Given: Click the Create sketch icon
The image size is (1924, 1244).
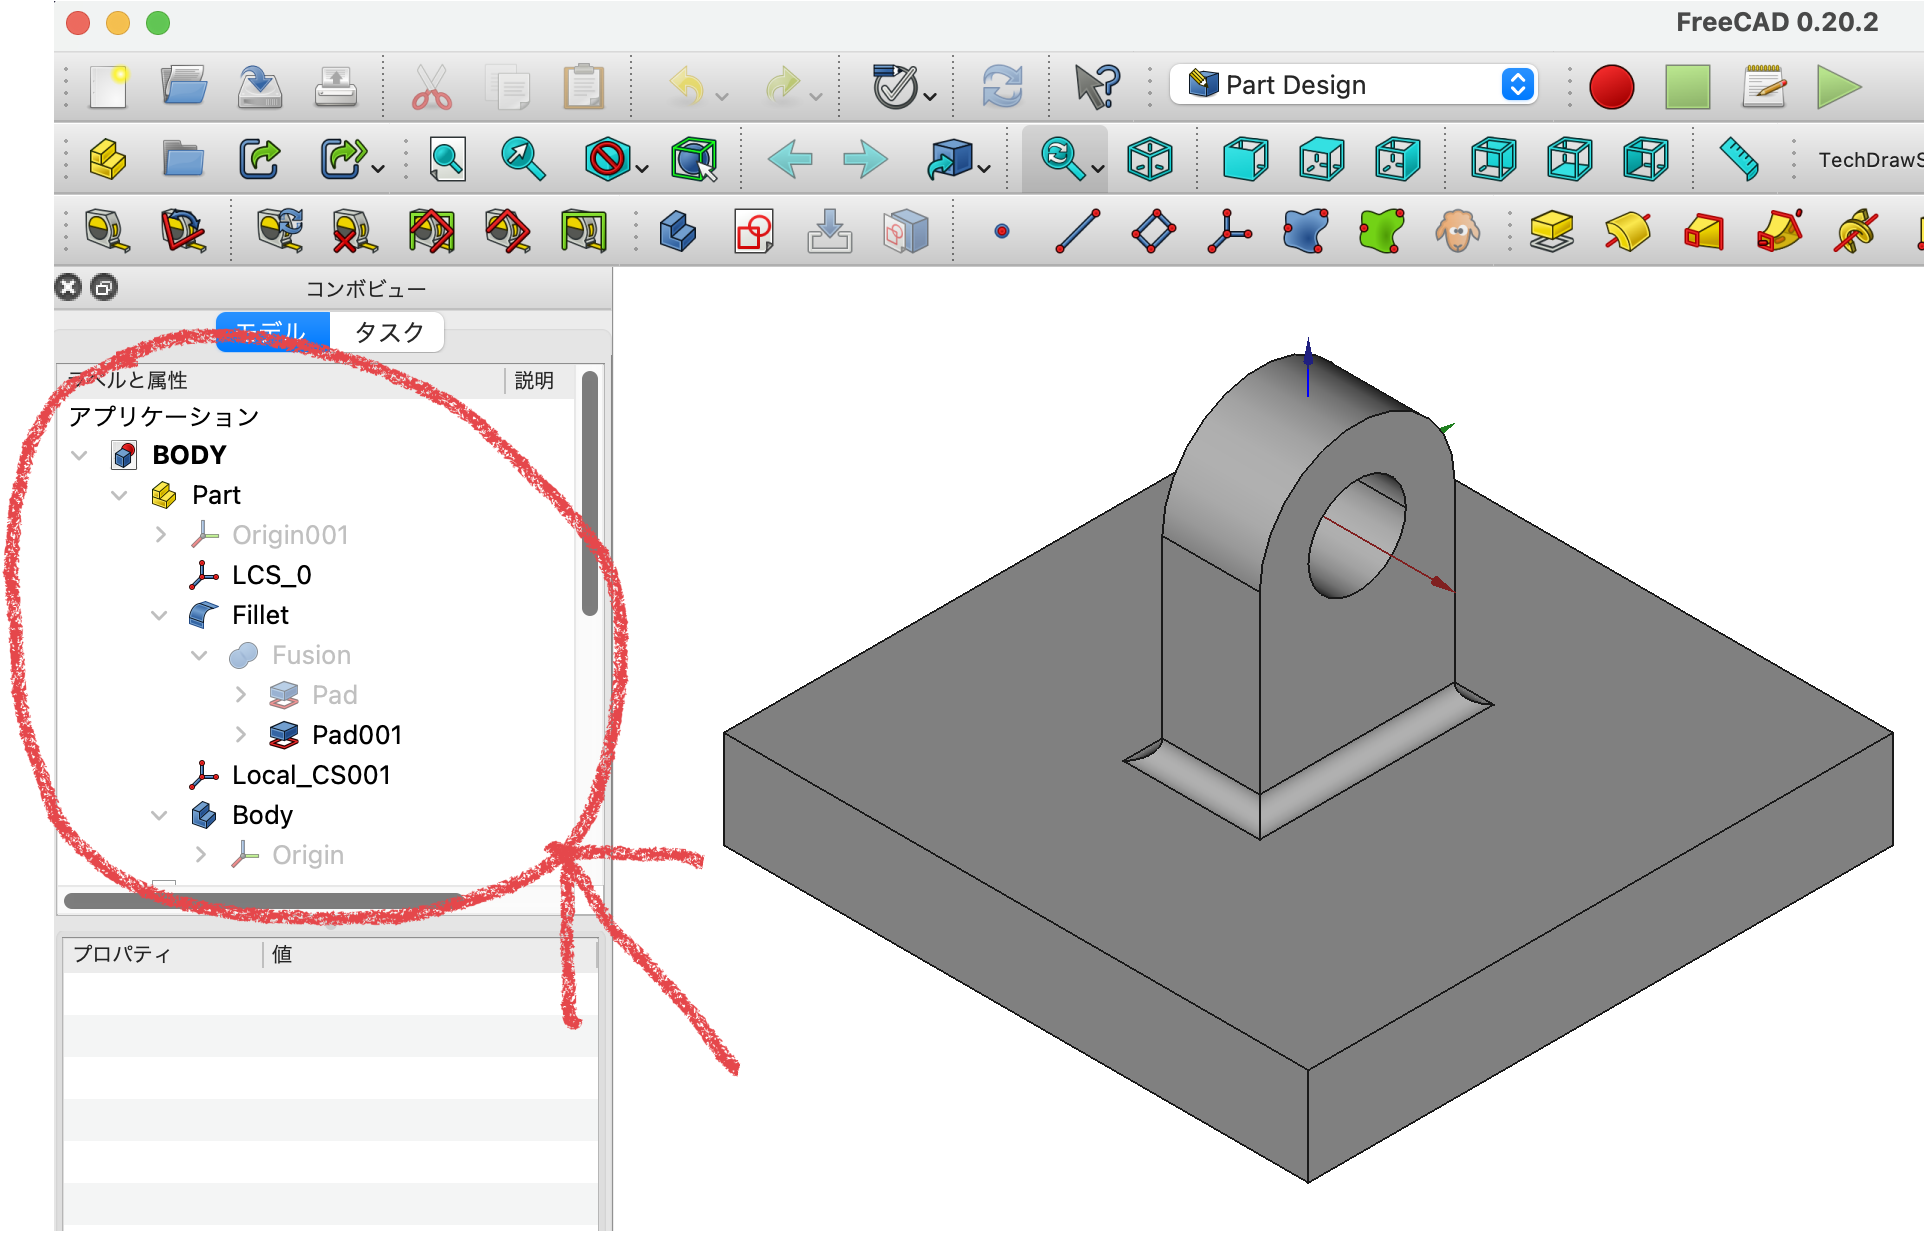Looking at the screenshot, I should point(753,232).
